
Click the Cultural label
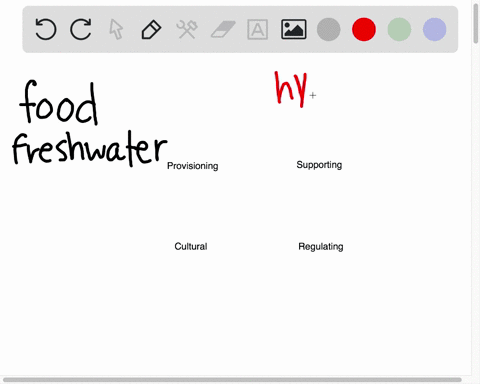pos(191,246)
